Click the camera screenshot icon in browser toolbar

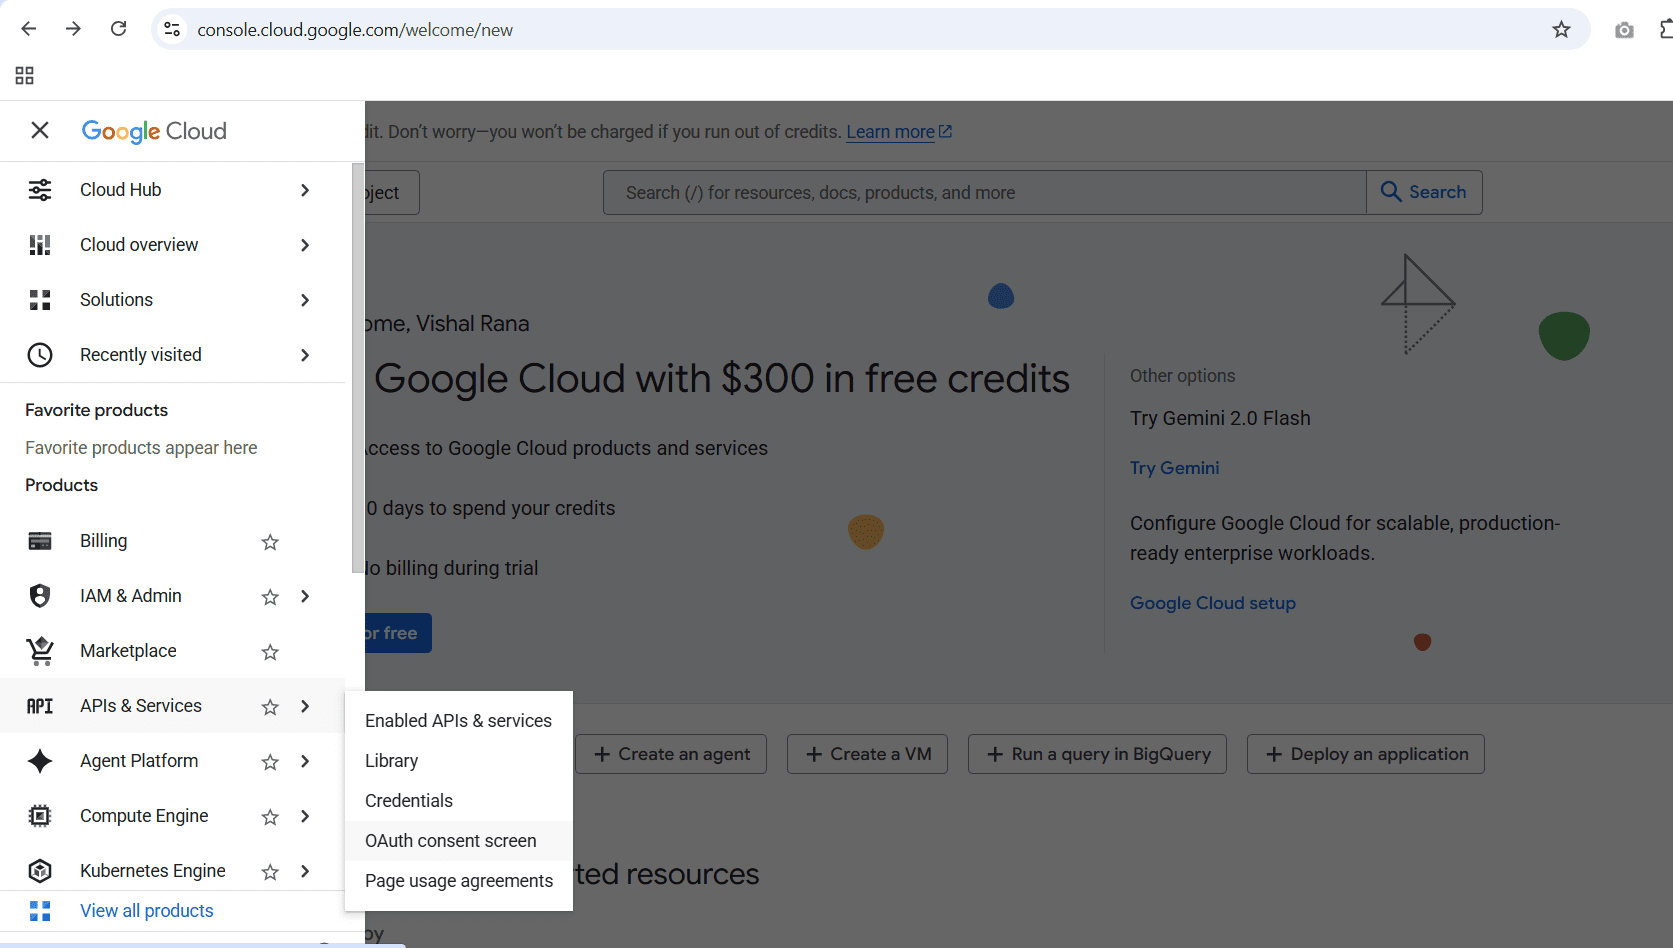1624,30
